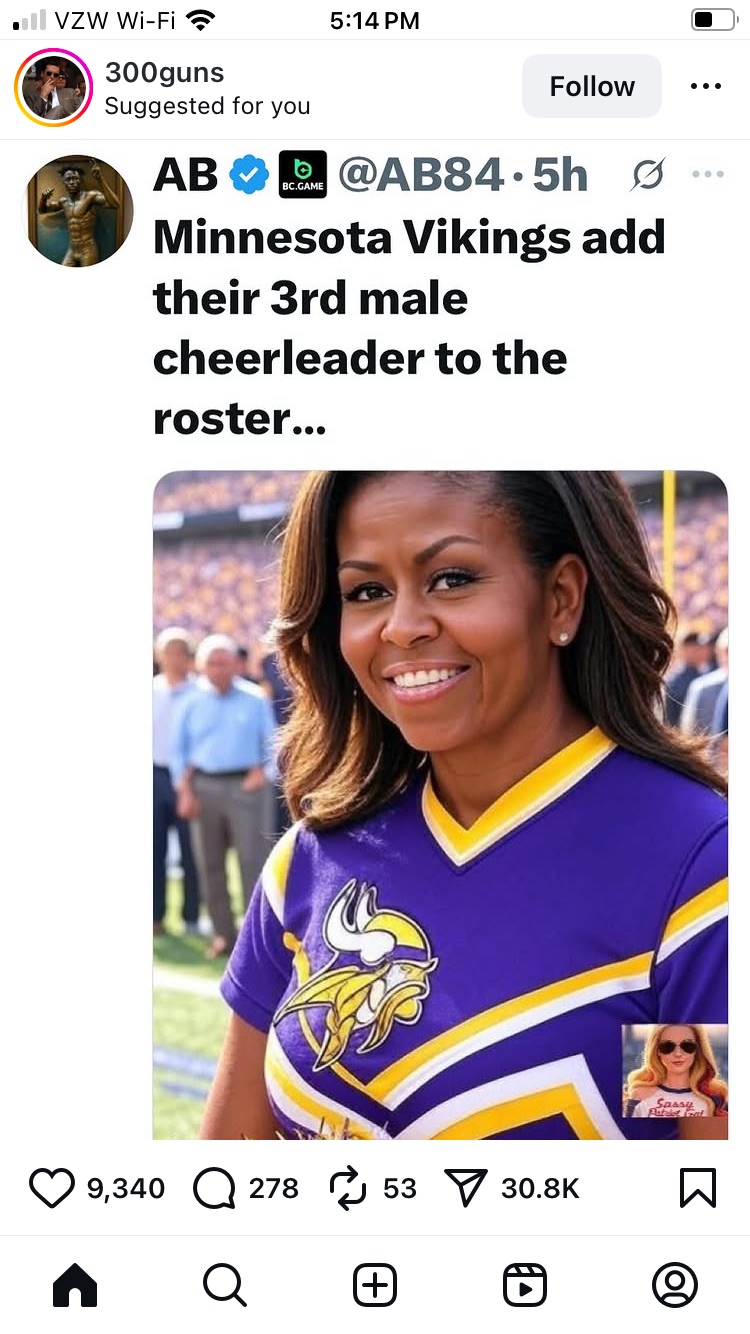Create a new post with plus icon

(375, 1285)
